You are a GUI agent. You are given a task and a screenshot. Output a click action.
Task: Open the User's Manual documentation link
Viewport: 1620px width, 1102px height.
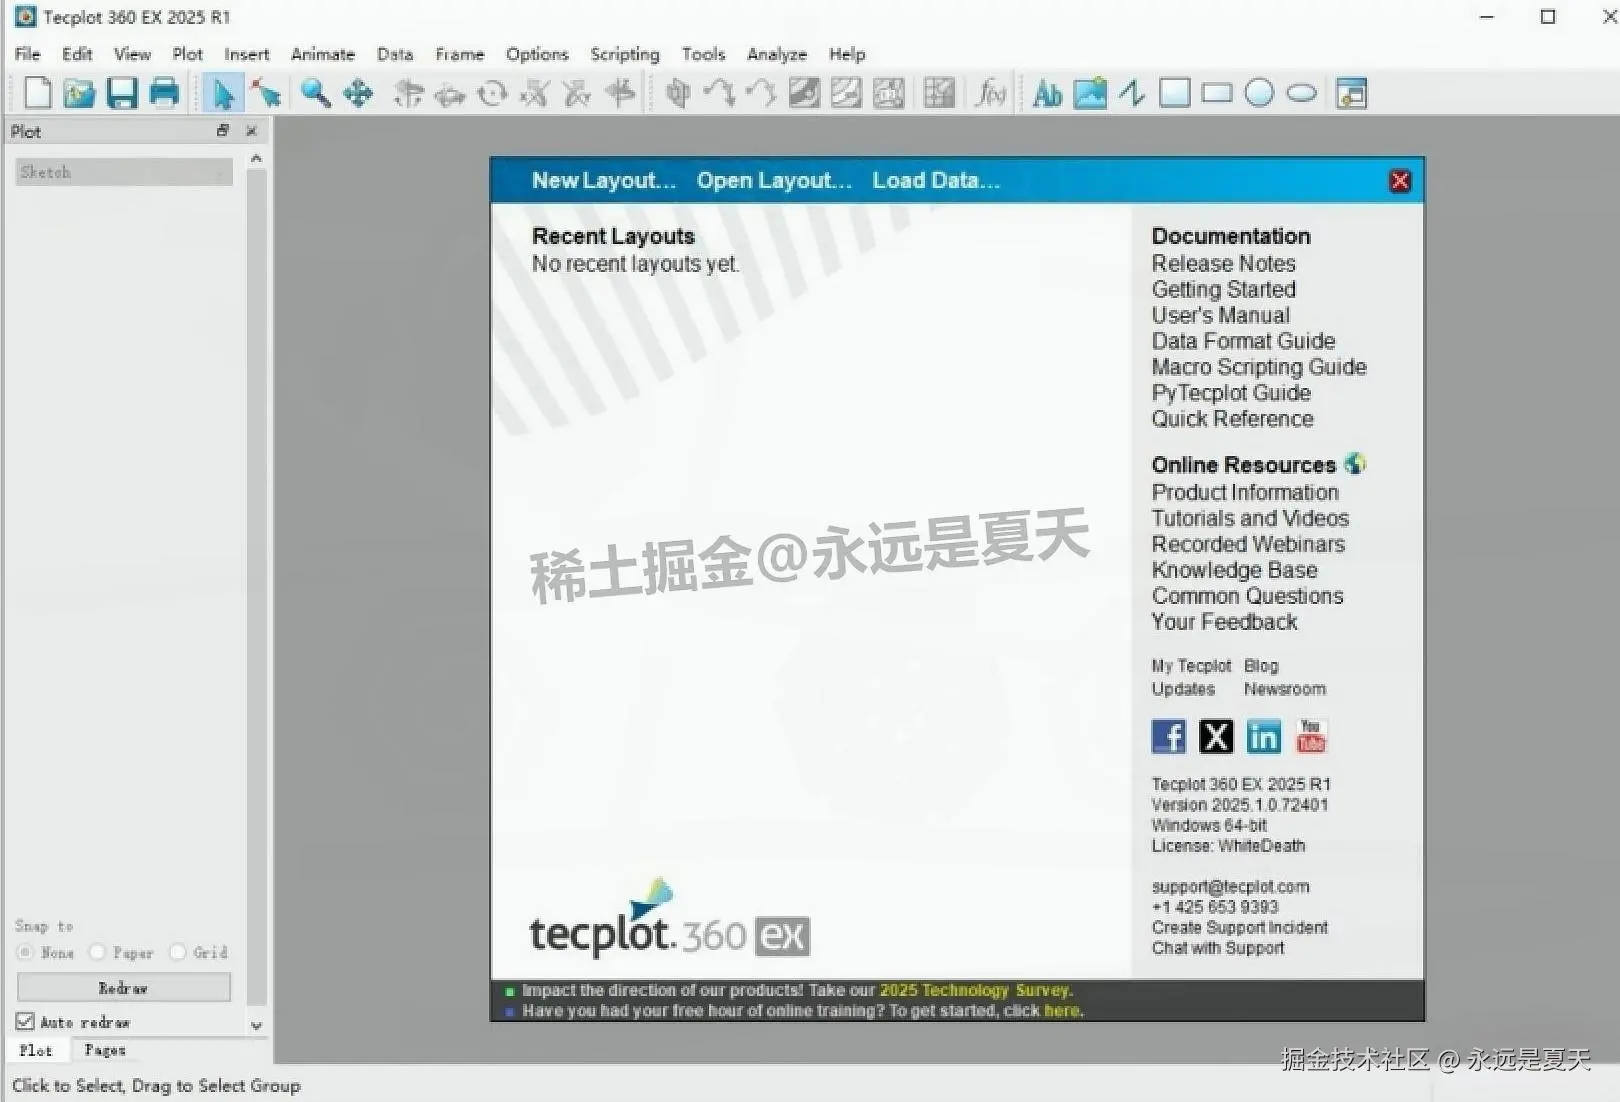click(1221, 315)
